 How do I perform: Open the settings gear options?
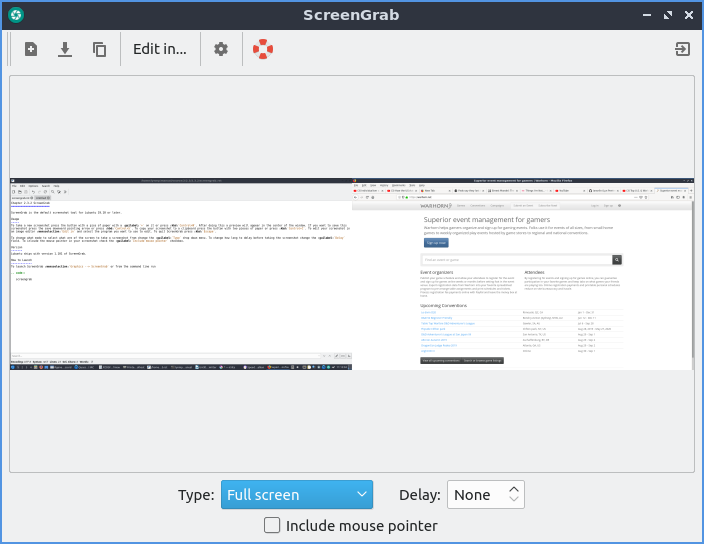pos(221,49)
